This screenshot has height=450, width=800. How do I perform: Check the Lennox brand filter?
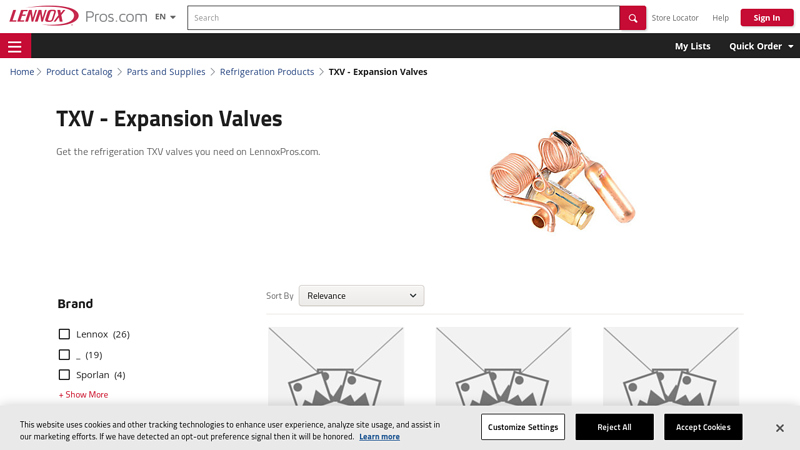click(64, 334)
